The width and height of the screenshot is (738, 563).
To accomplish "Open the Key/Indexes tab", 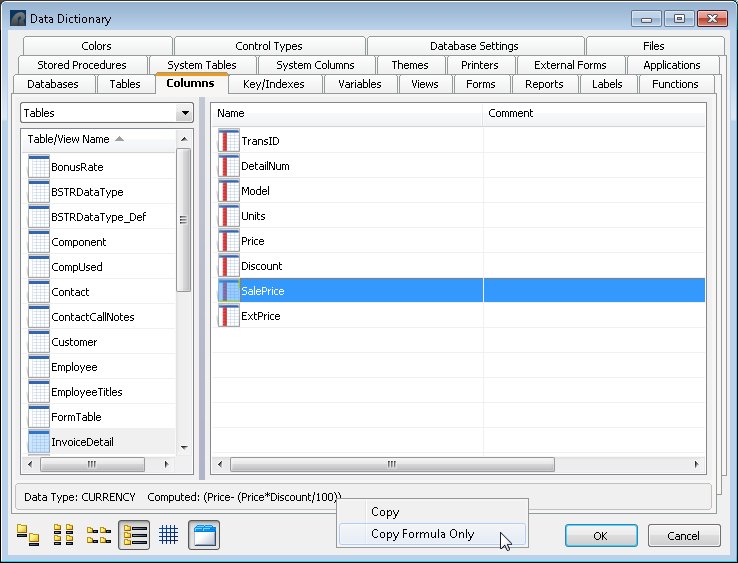I will point(274,84).
